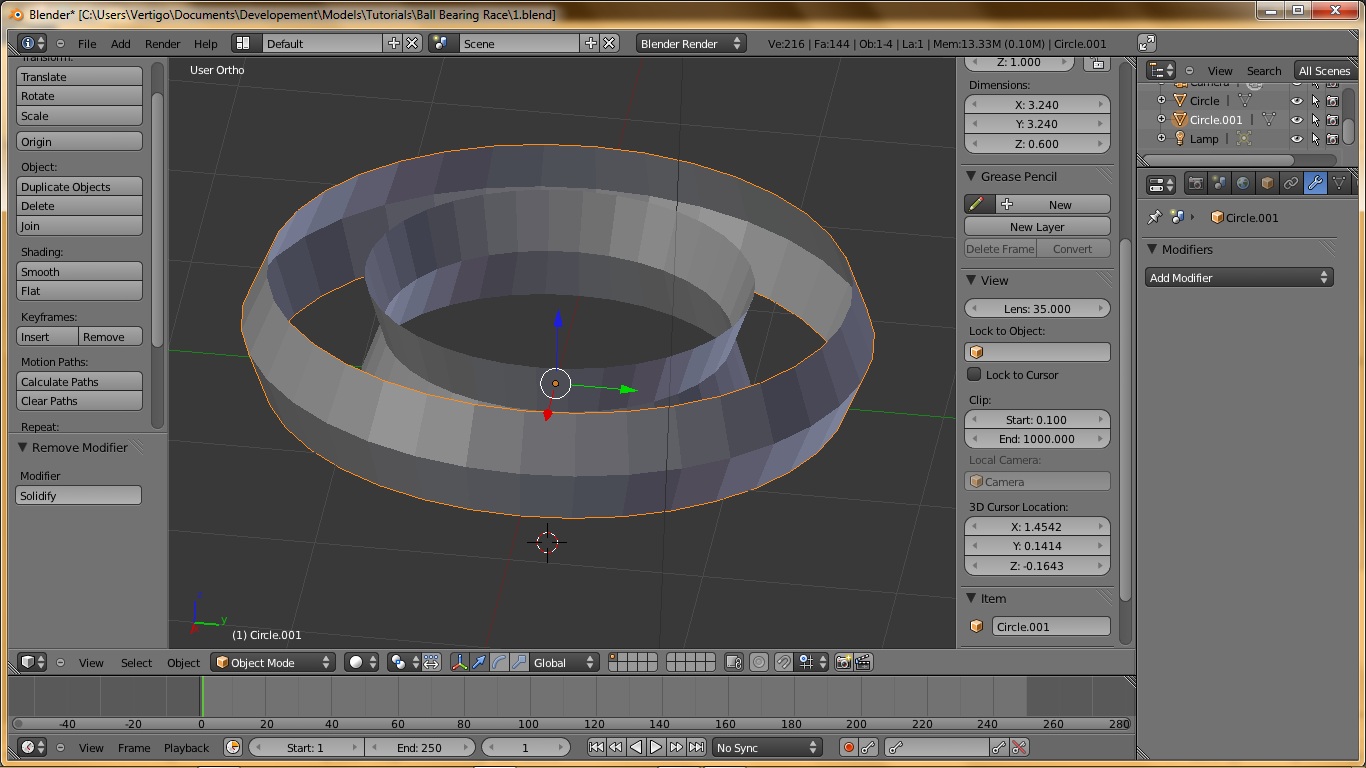Open the World properties globe icon

1243,184
